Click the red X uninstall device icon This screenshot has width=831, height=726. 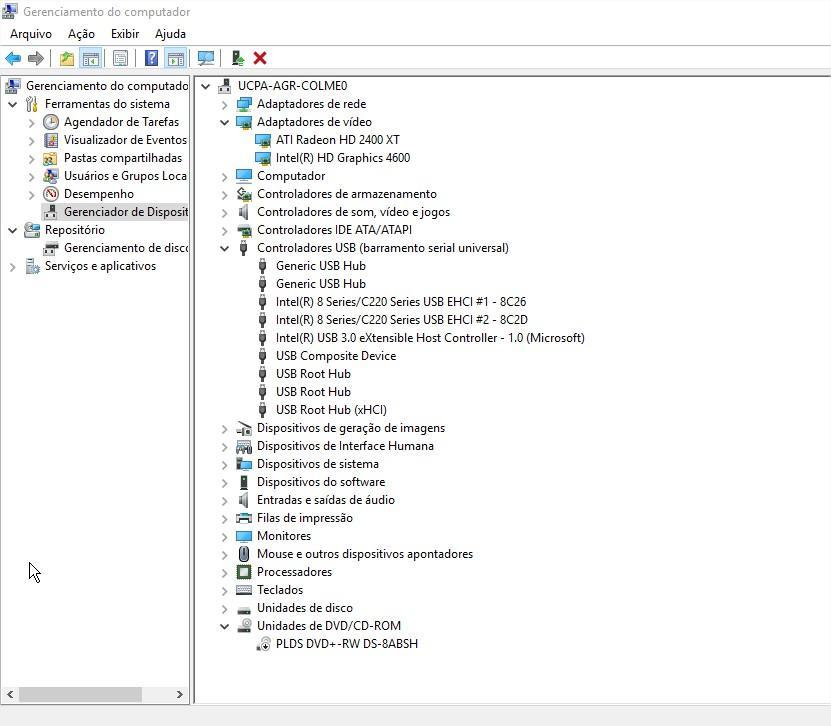[260, 58]
